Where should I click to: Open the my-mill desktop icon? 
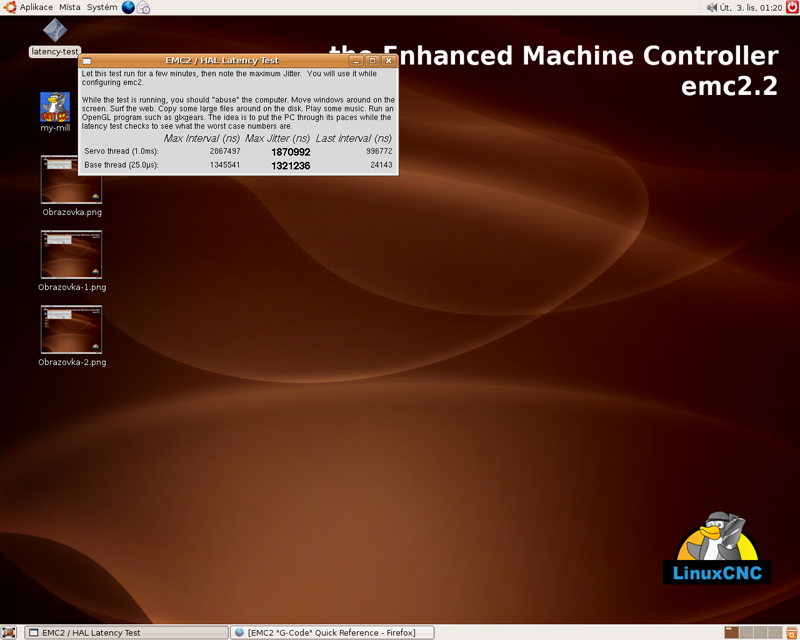coord(55,107)
